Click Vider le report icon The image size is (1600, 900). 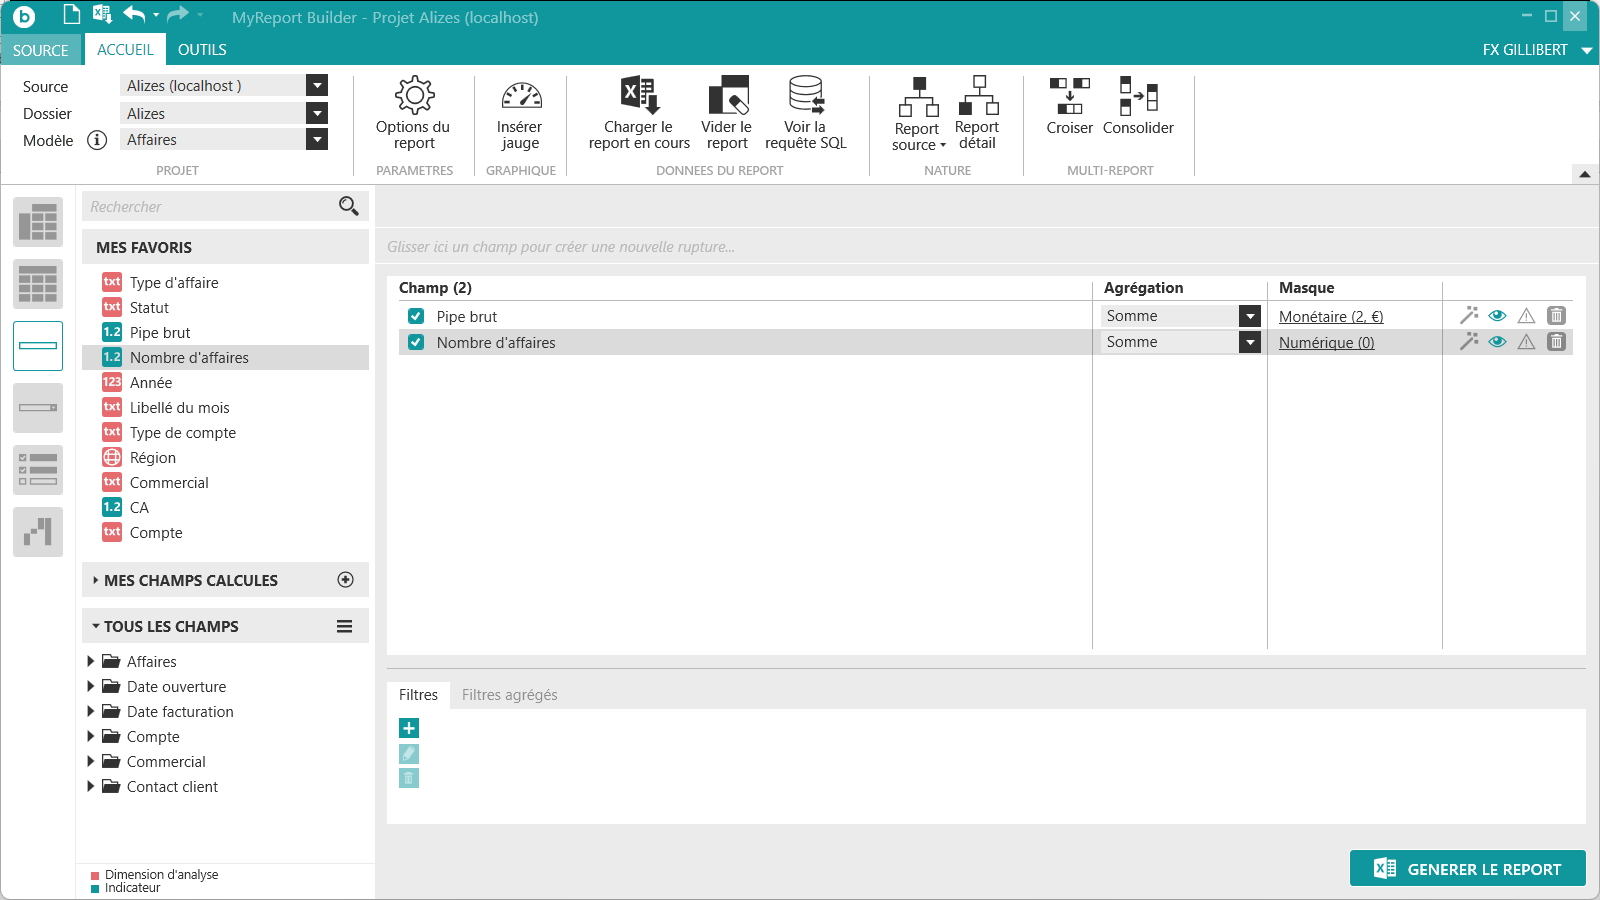point(727,96)
